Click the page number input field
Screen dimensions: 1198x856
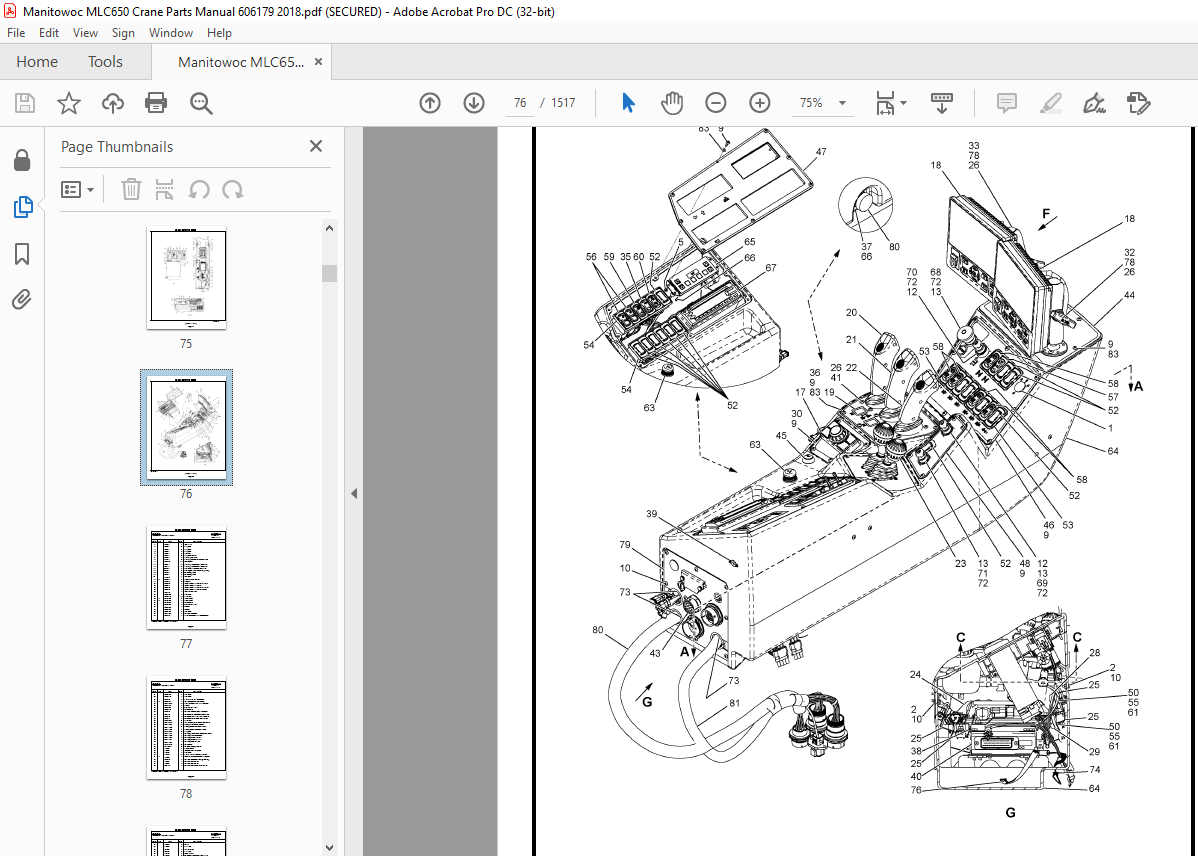pos(520,103)
